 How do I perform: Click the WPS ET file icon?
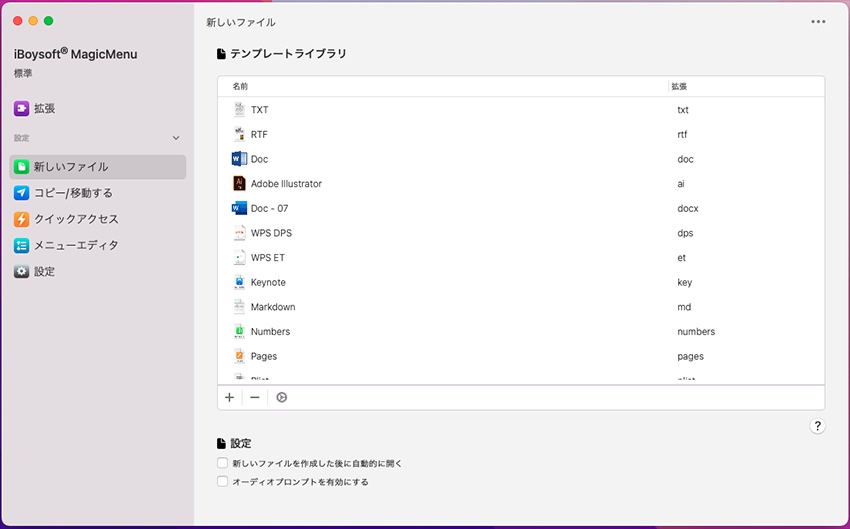239,257
